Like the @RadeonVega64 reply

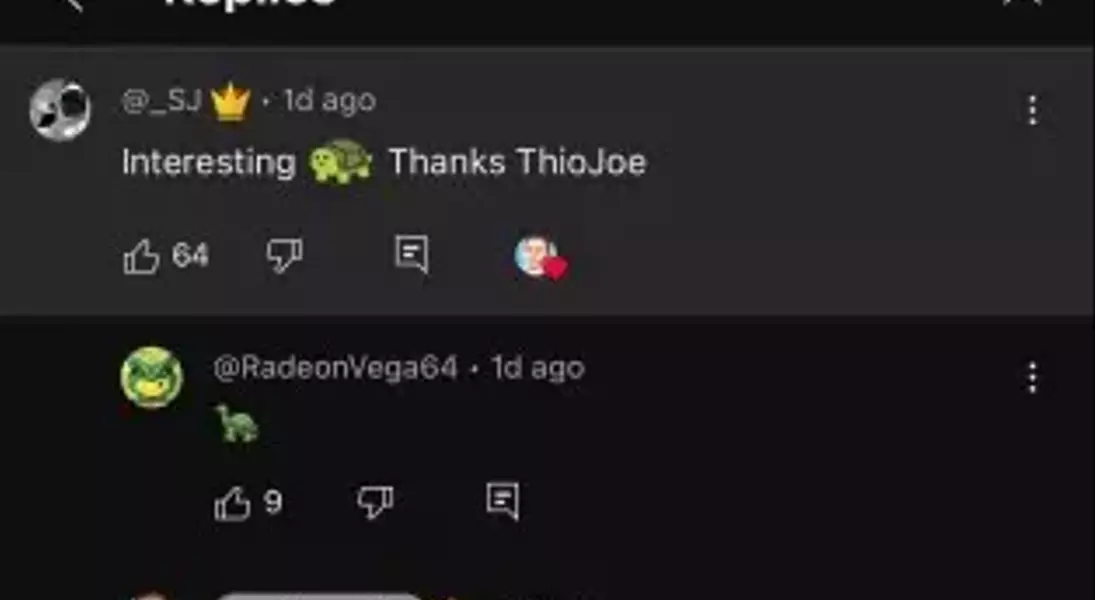point(233,504)
